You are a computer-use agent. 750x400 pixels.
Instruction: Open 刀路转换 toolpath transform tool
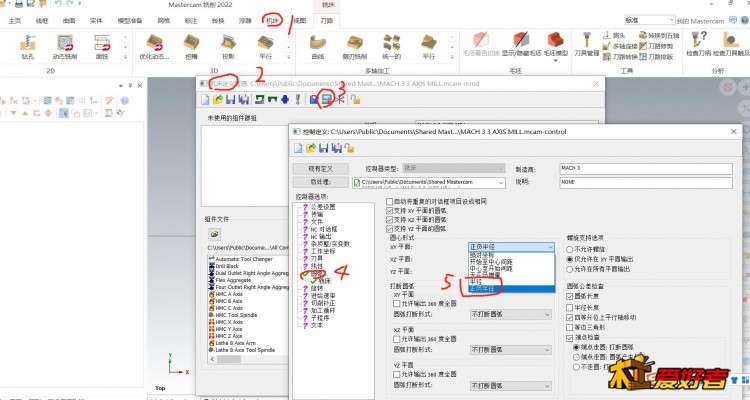click(620, 56)
